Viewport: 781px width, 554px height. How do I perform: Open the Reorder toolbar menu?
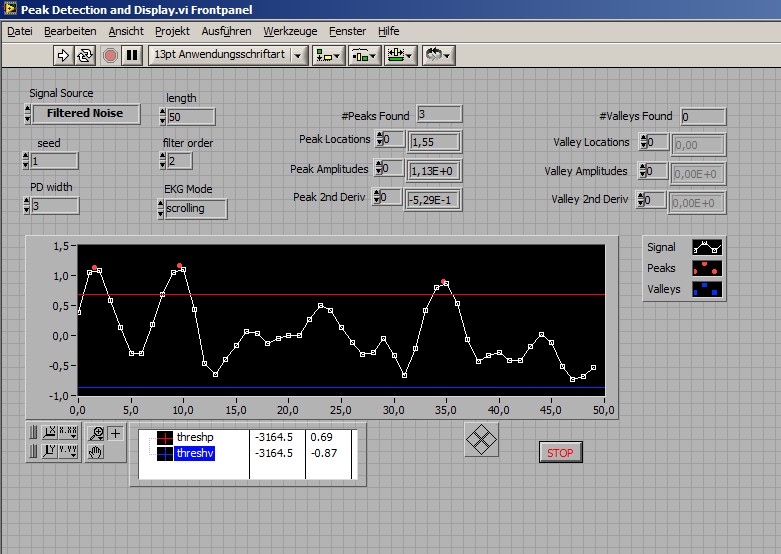pos(438,55)
